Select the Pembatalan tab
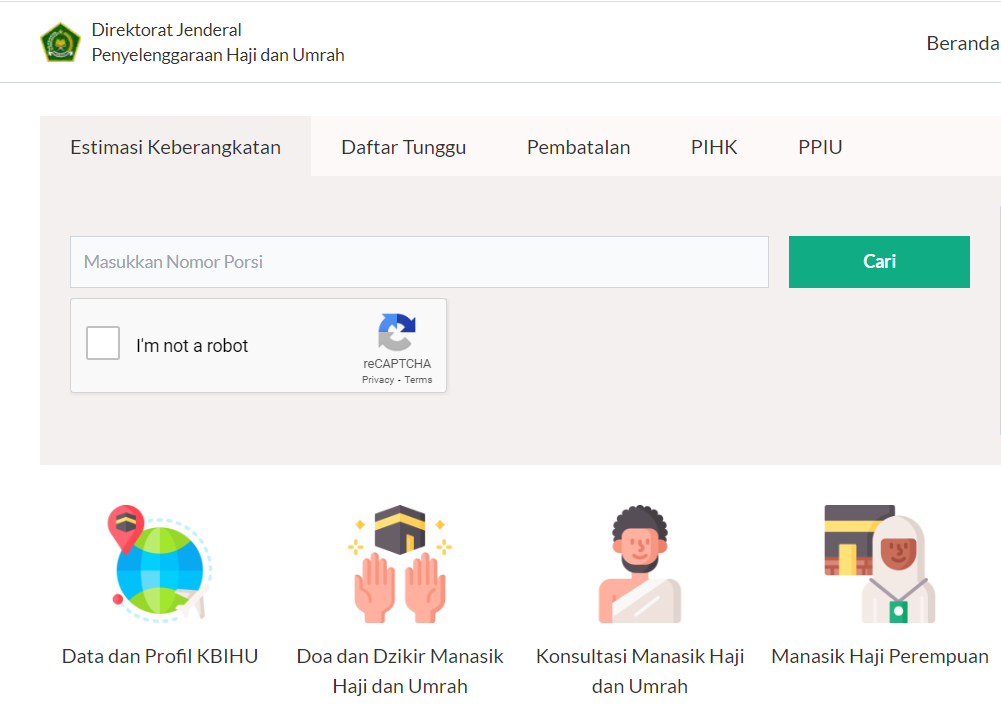The image size is (1001, 707). 578,147
